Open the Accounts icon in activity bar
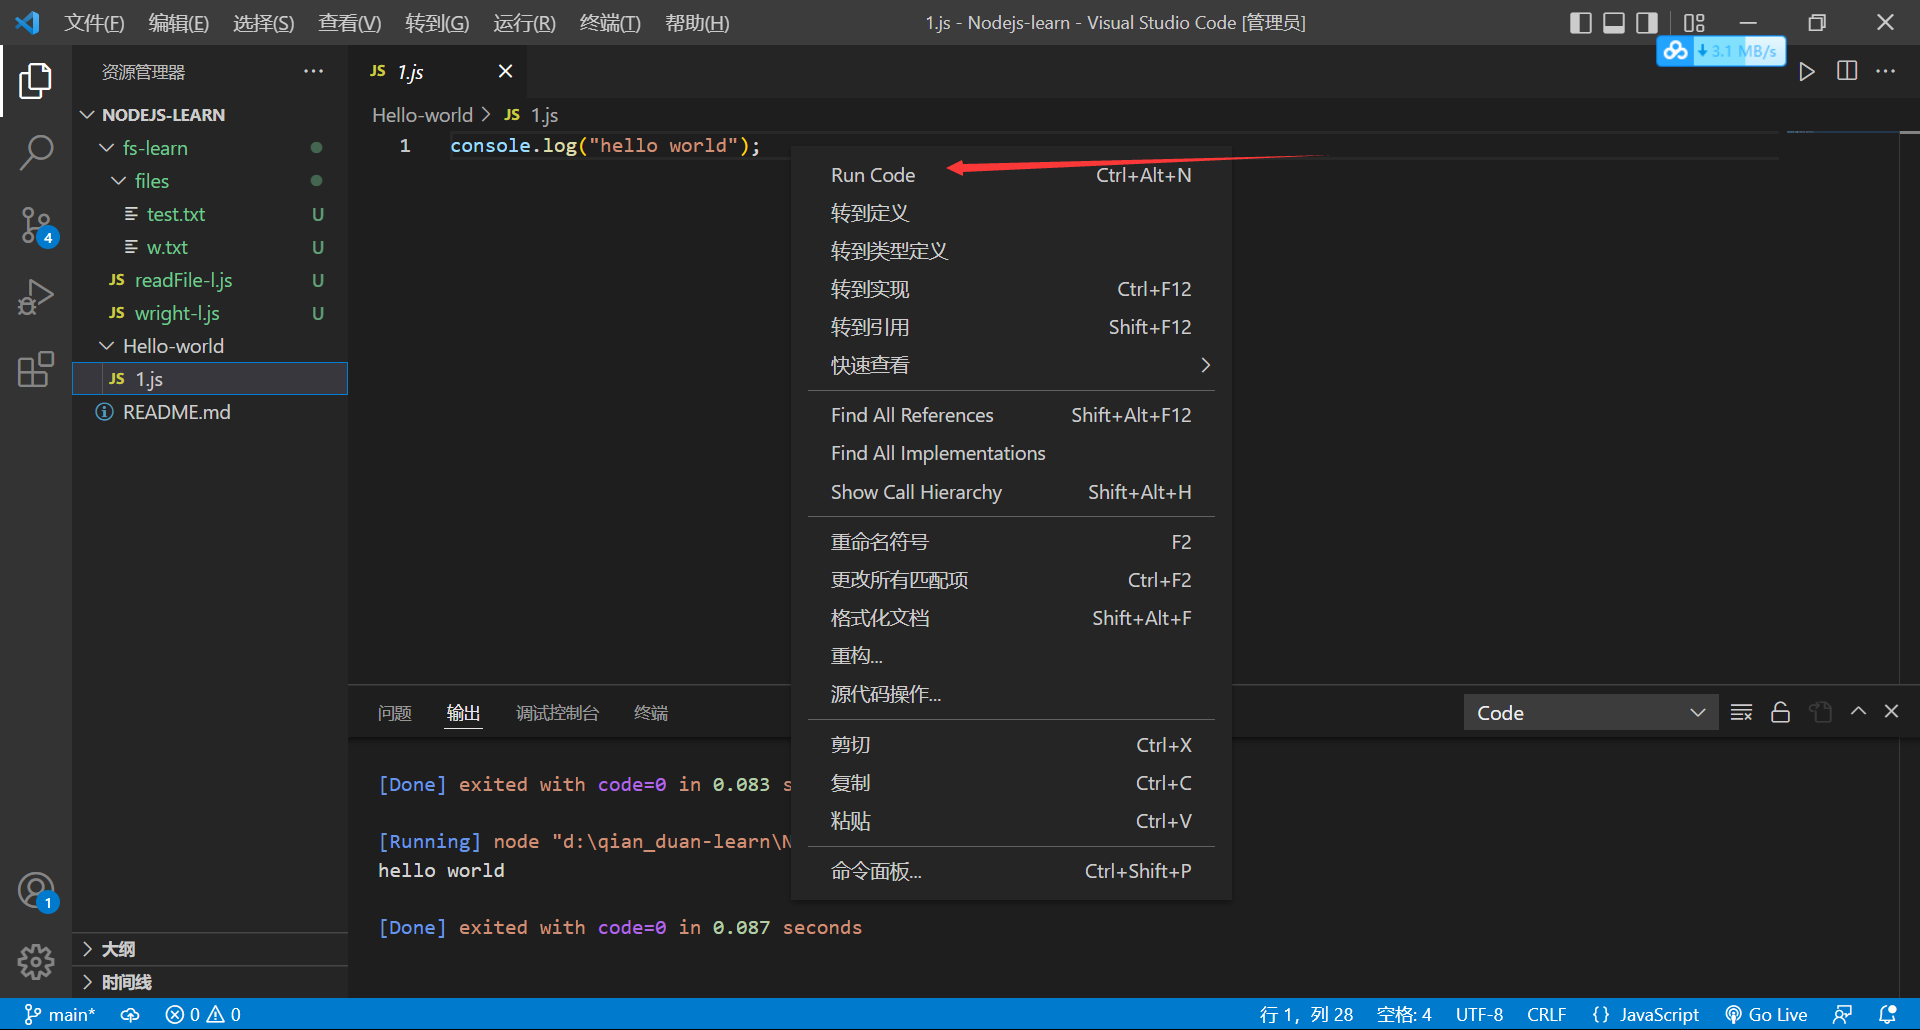 pyautogui.click(x=36, y=891)
